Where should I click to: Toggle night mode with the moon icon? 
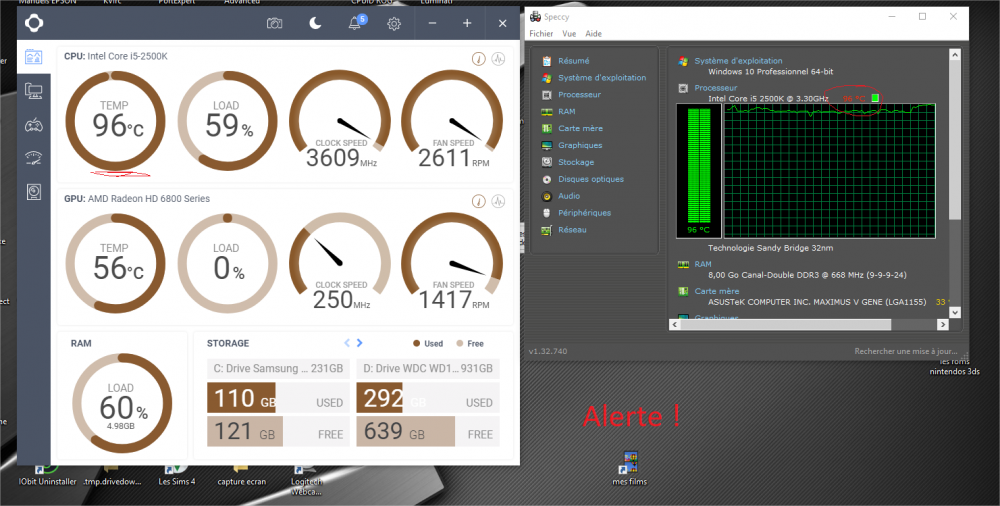315,24
